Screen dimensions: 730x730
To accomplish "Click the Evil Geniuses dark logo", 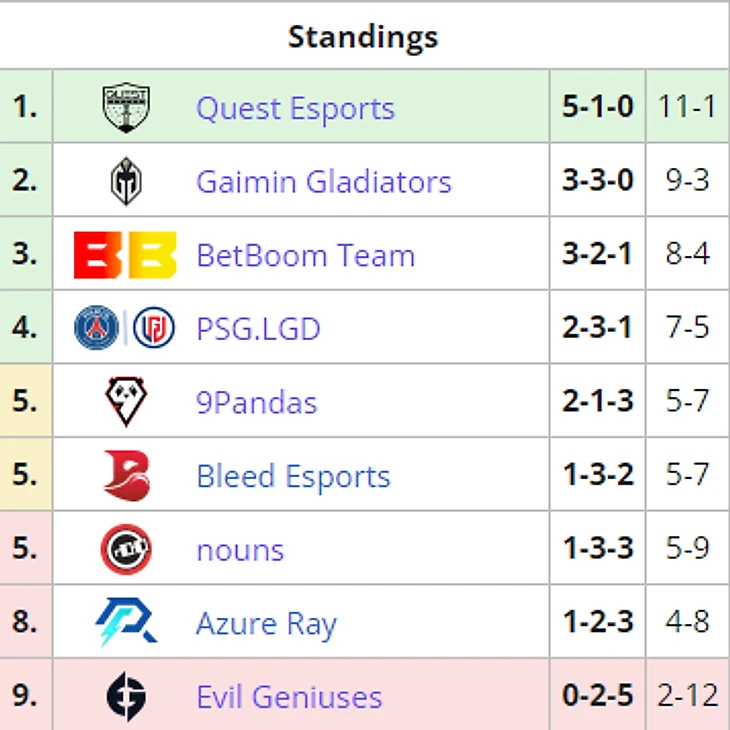I will [126, 696].
